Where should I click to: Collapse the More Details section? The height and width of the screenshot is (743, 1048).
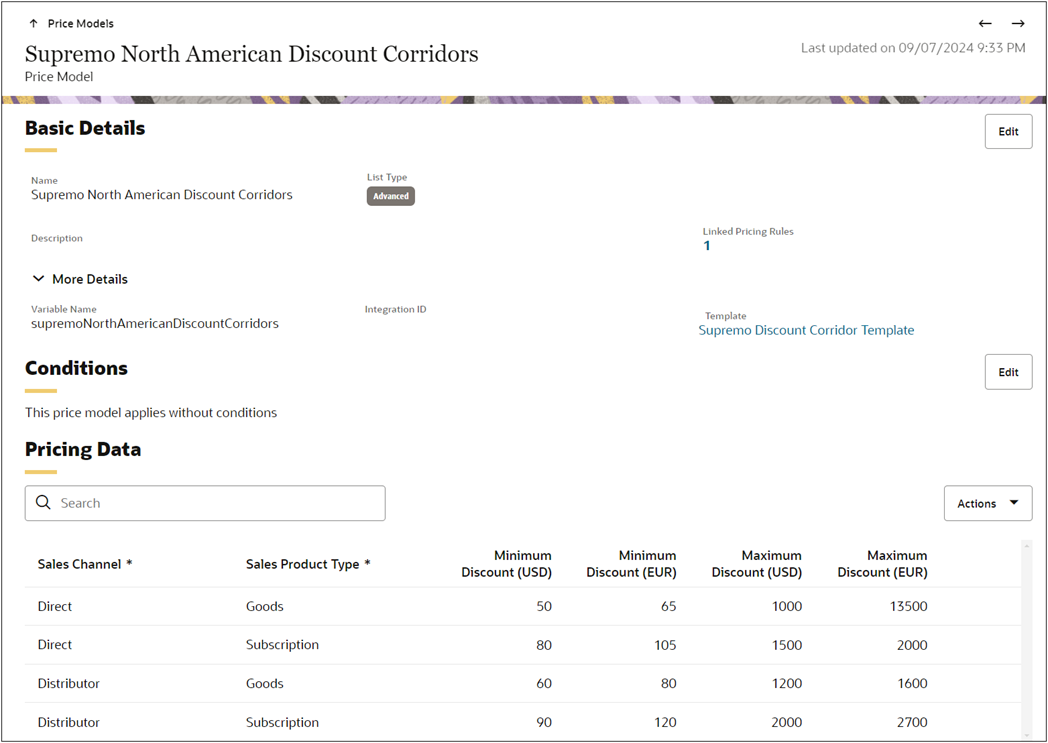(38, 279)
